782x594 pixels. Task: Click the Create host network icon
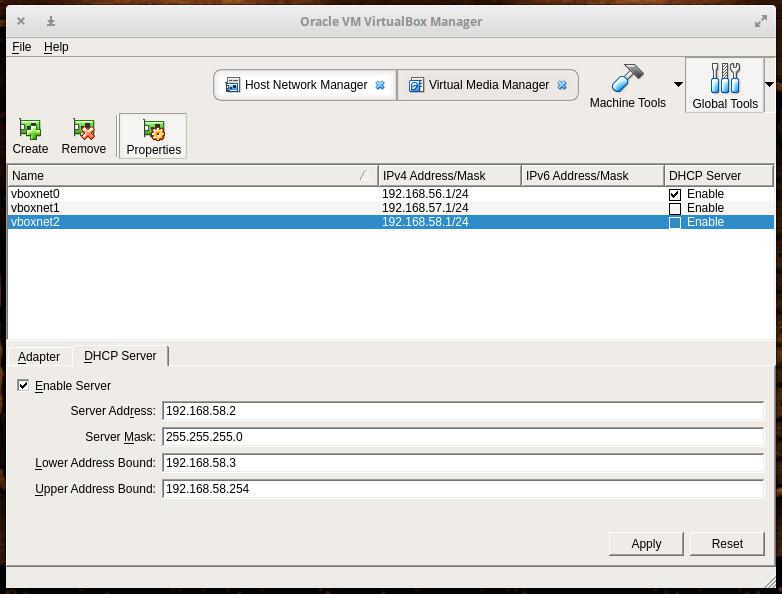(30, 129)
